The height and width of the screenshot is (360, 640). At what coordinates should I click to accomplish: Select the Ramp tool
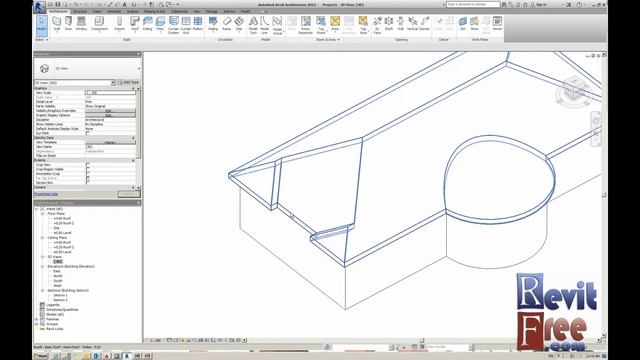(x=227, y=24)
